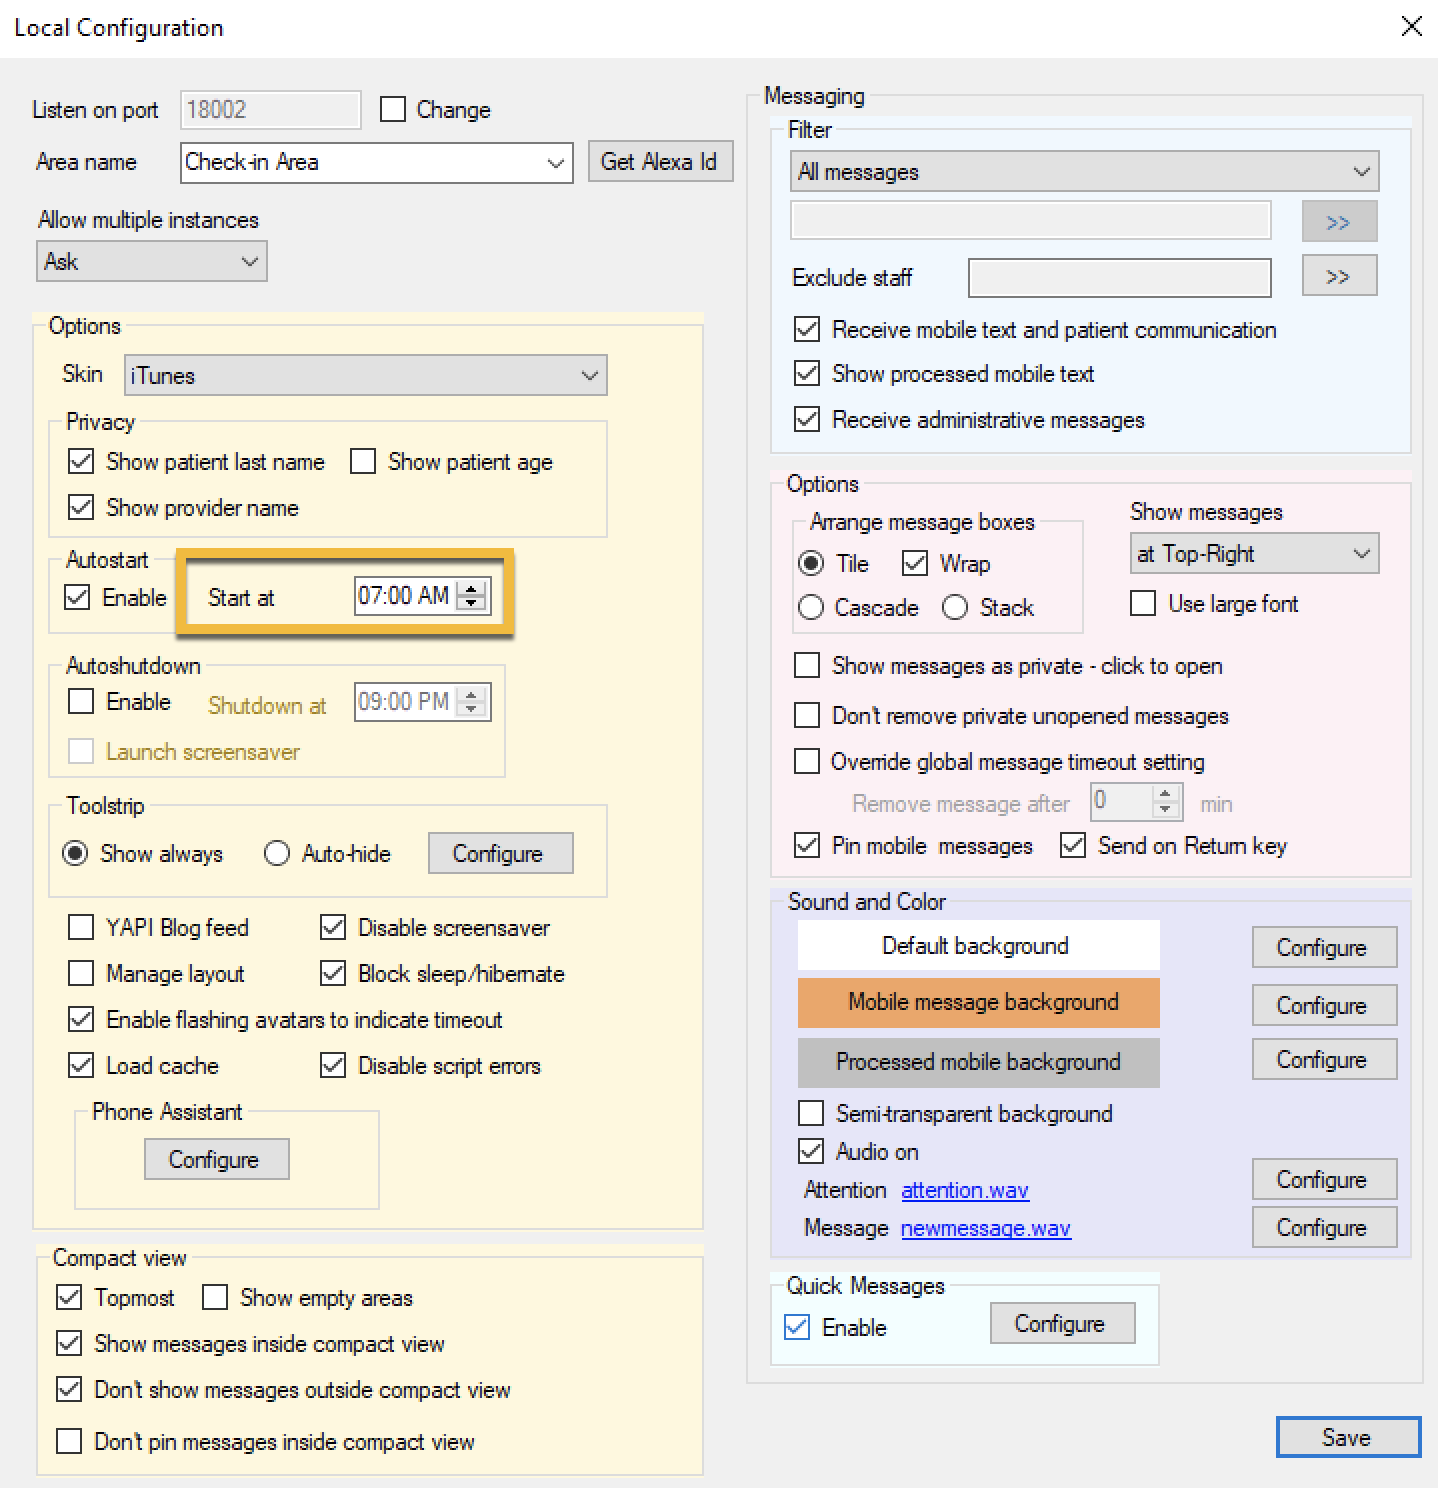Open the newmessage.wav link
The height and width of the screenshot is (1488, 1438).
point(986,1228)
